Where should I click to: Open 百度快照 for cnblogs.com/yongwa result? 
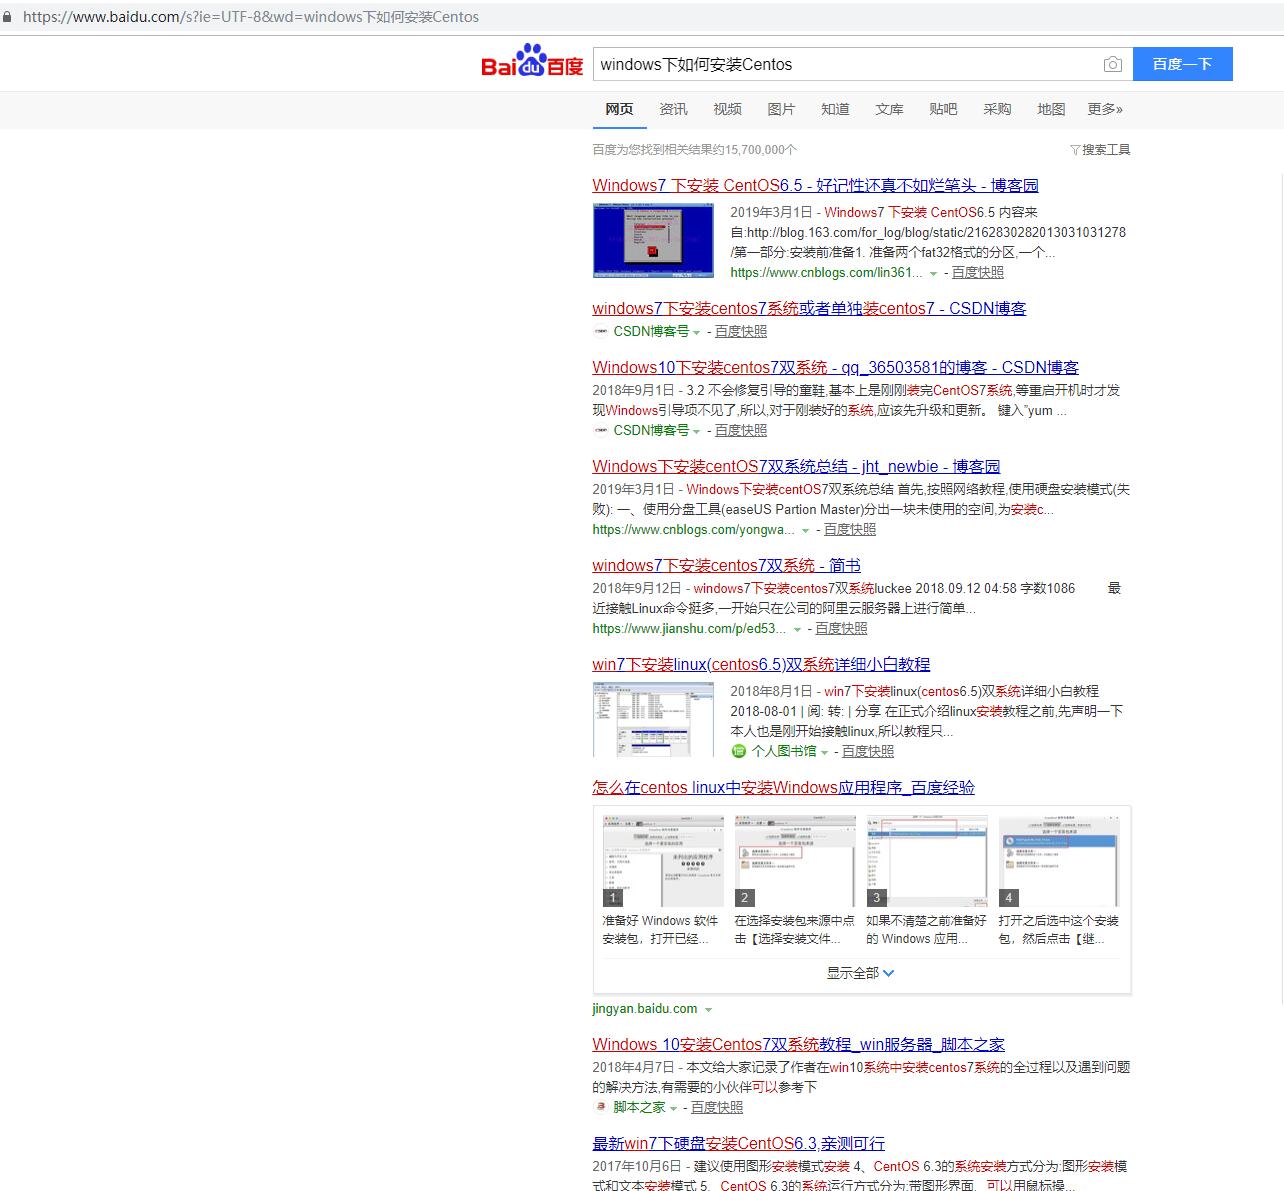(x=850, y=529)
